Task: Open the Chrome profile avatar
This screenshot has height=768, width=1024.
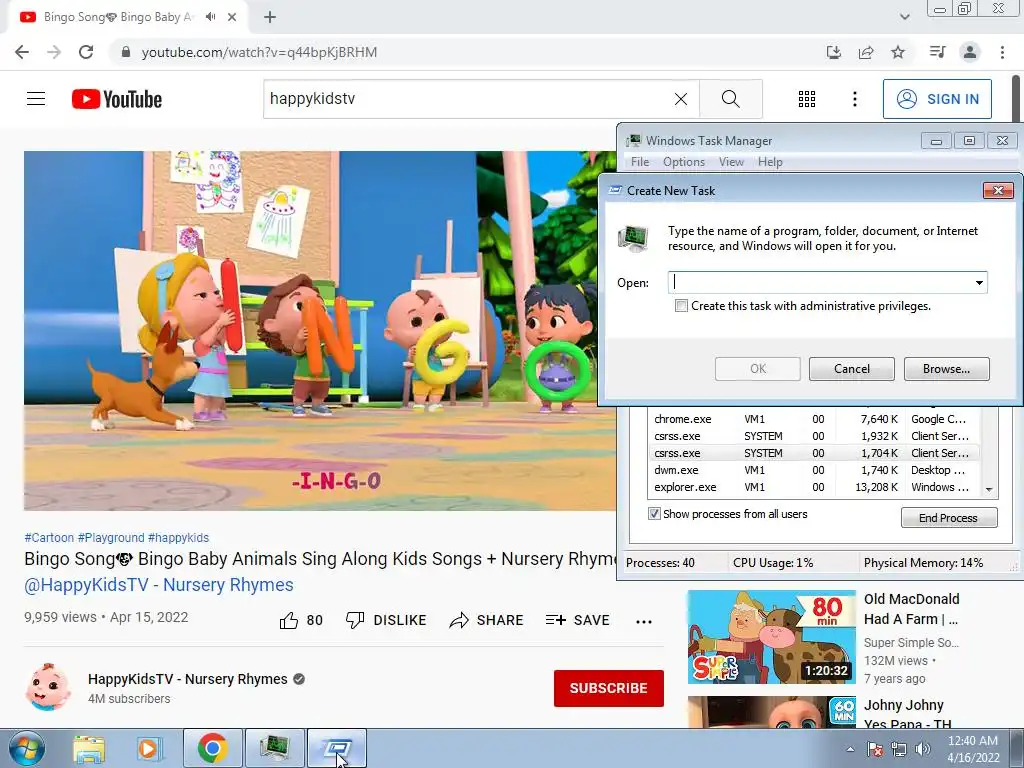Action: pos(970,52)
